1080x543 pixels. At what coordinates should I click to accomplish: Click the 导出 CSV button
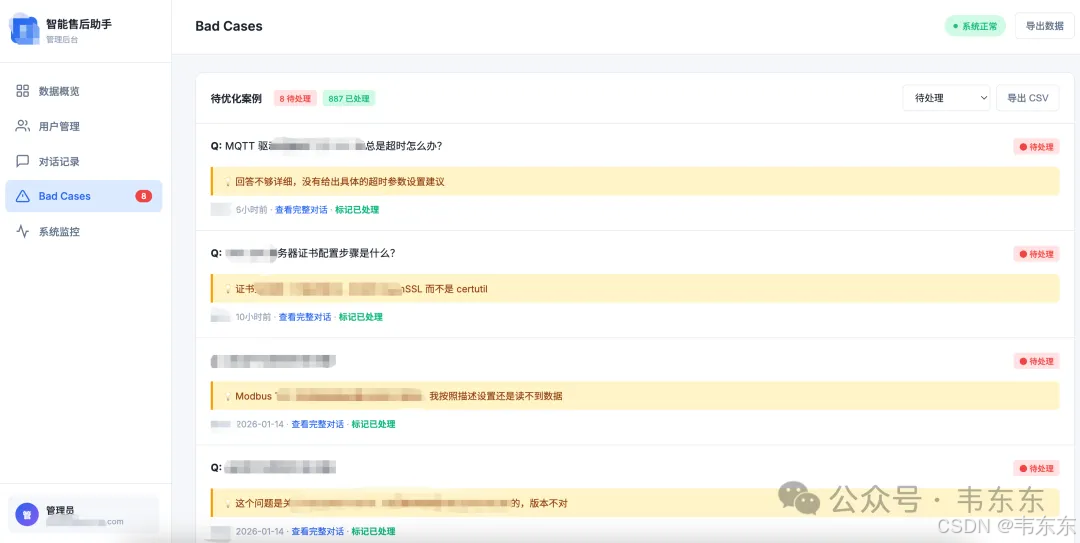[x=1028, y=98]
